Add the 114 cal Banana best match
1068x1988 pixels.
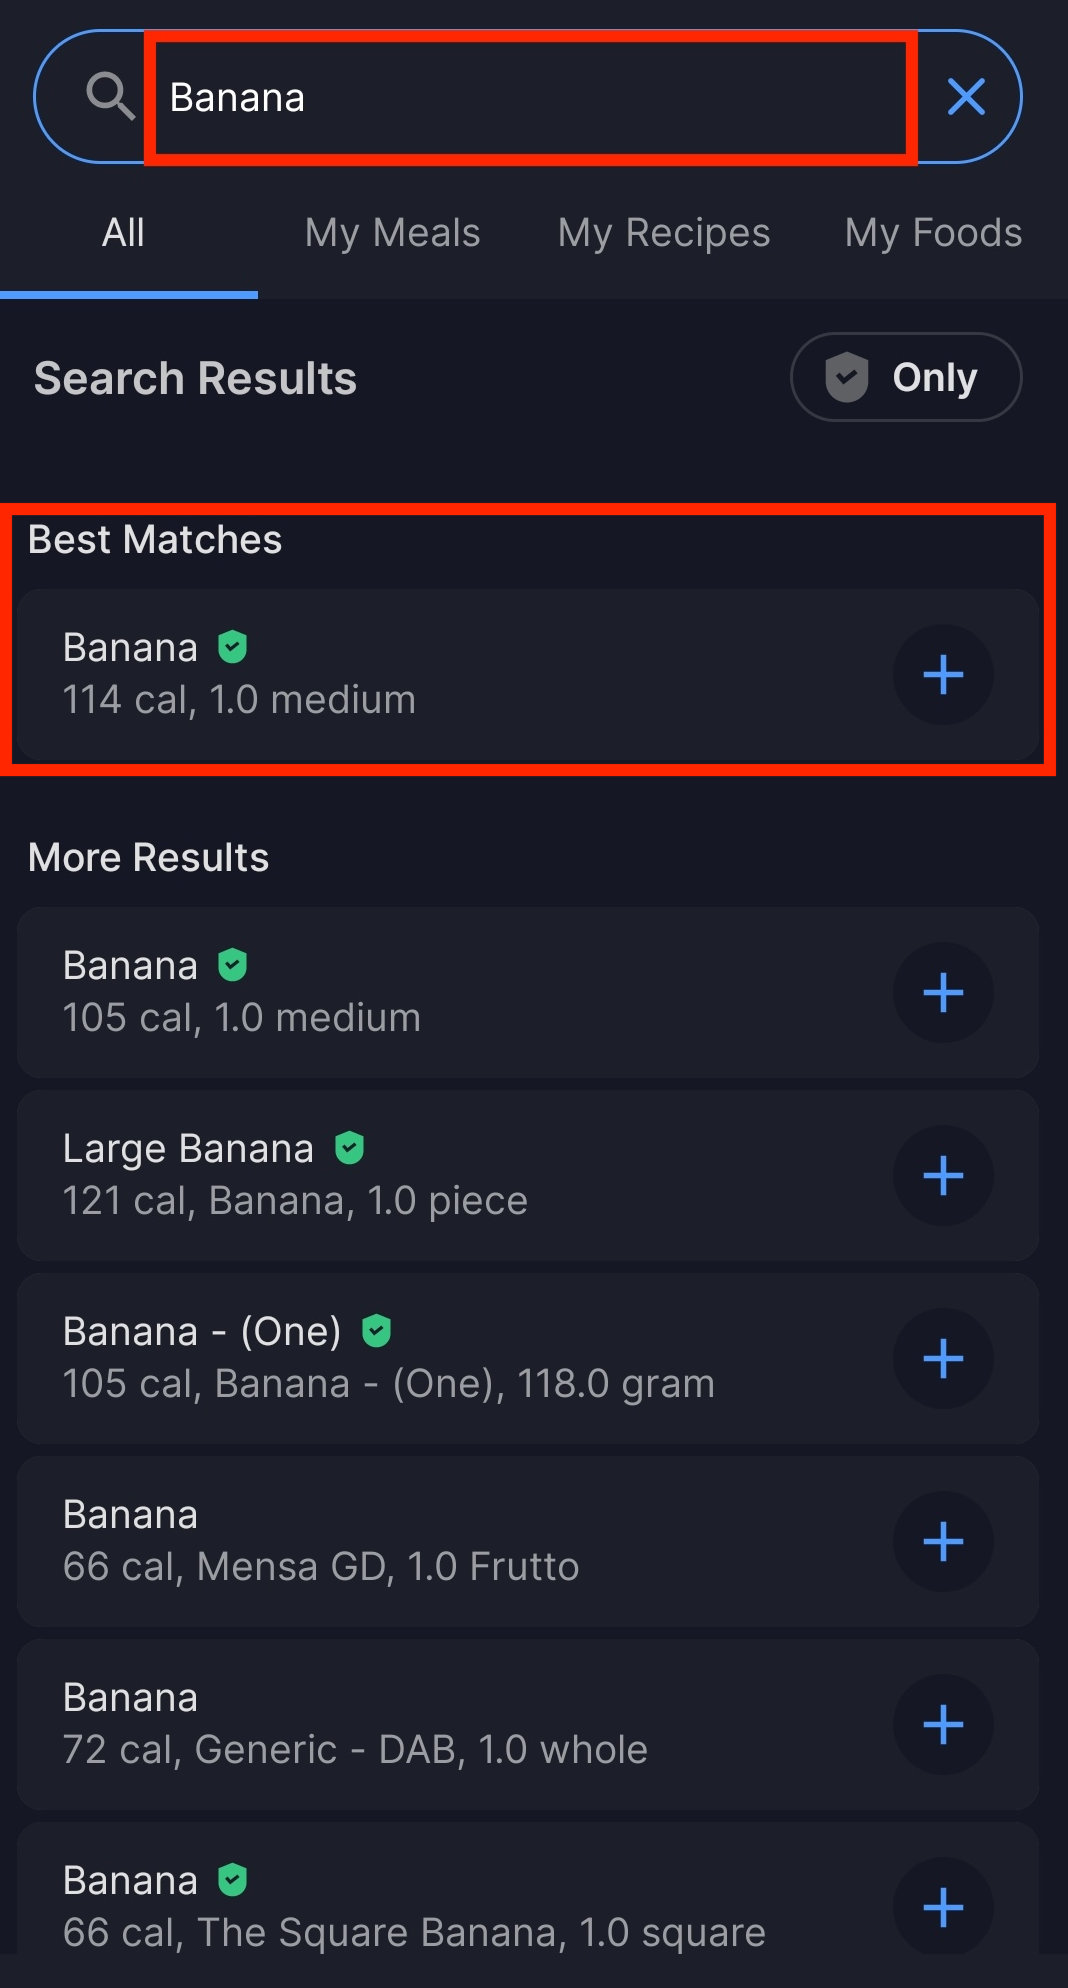coord(943,675)
